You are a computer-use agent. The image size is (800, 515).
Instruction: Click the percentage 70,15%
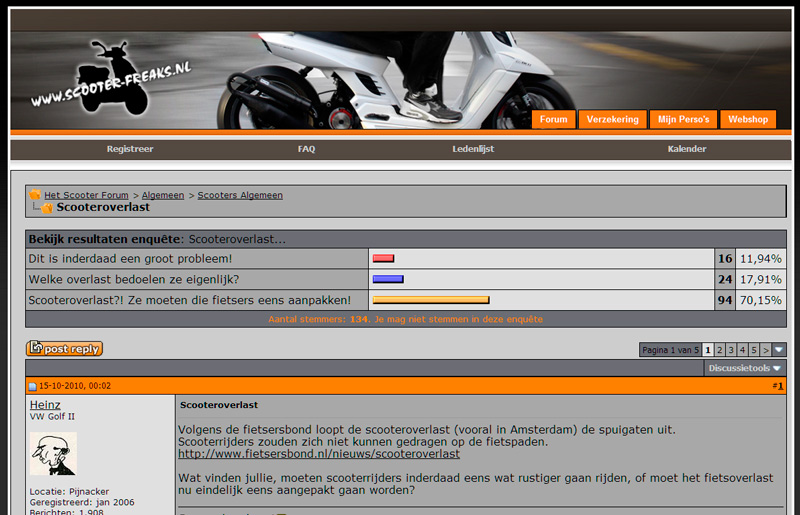click(761, 300)
